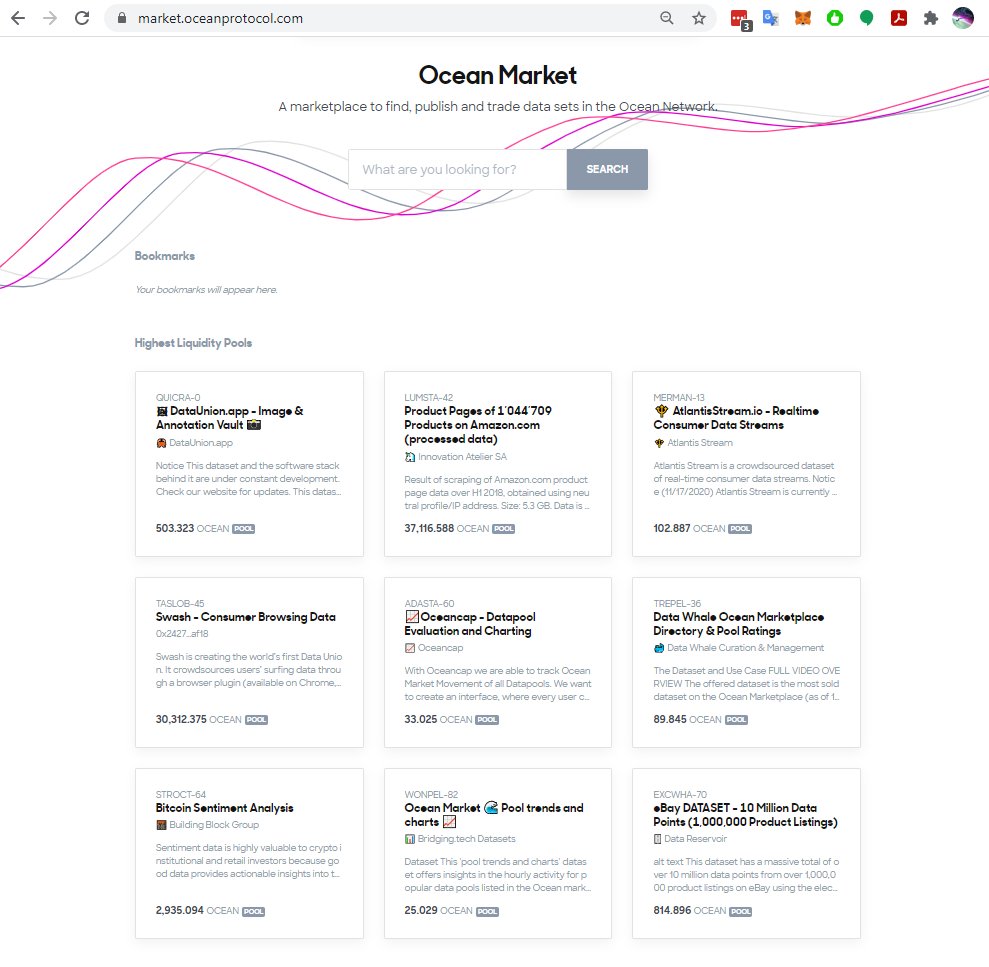Click the WONPEL-82 datatoken symbol

point(431,795)
